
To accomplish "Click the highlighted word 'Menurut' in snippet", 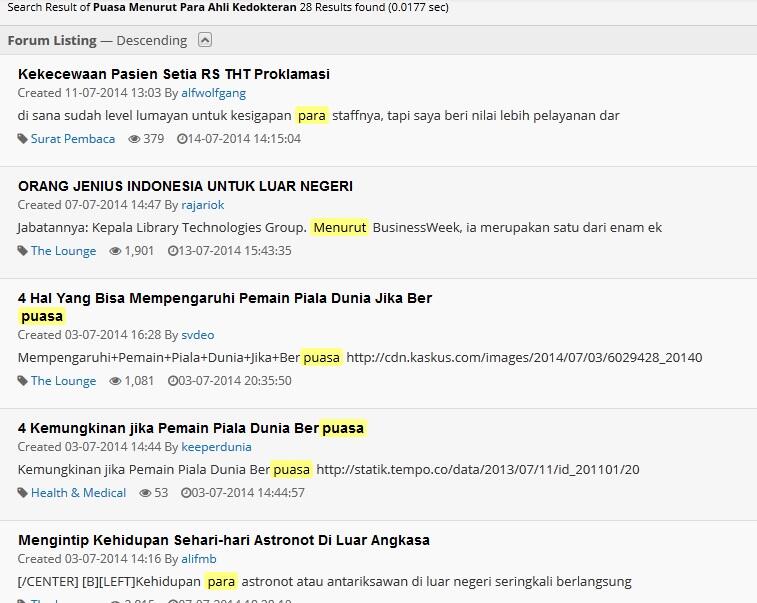I will point(339,227).
